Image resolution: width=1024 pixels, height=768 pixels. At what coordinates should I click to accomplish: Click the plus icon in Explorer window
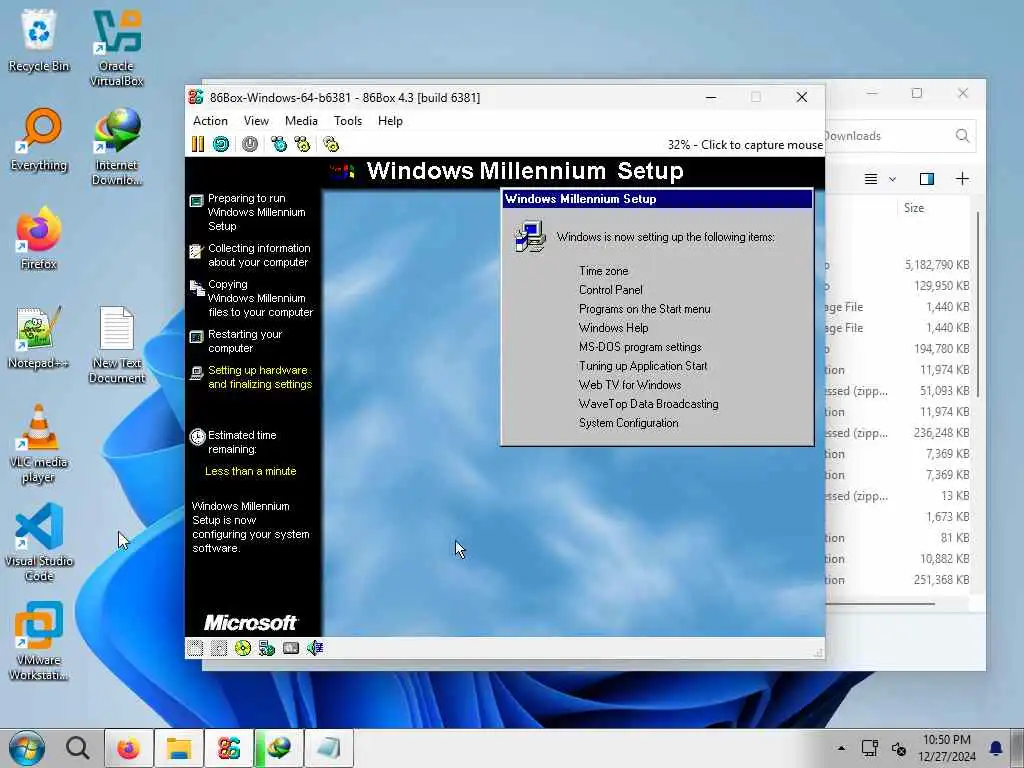pos(963,179)
